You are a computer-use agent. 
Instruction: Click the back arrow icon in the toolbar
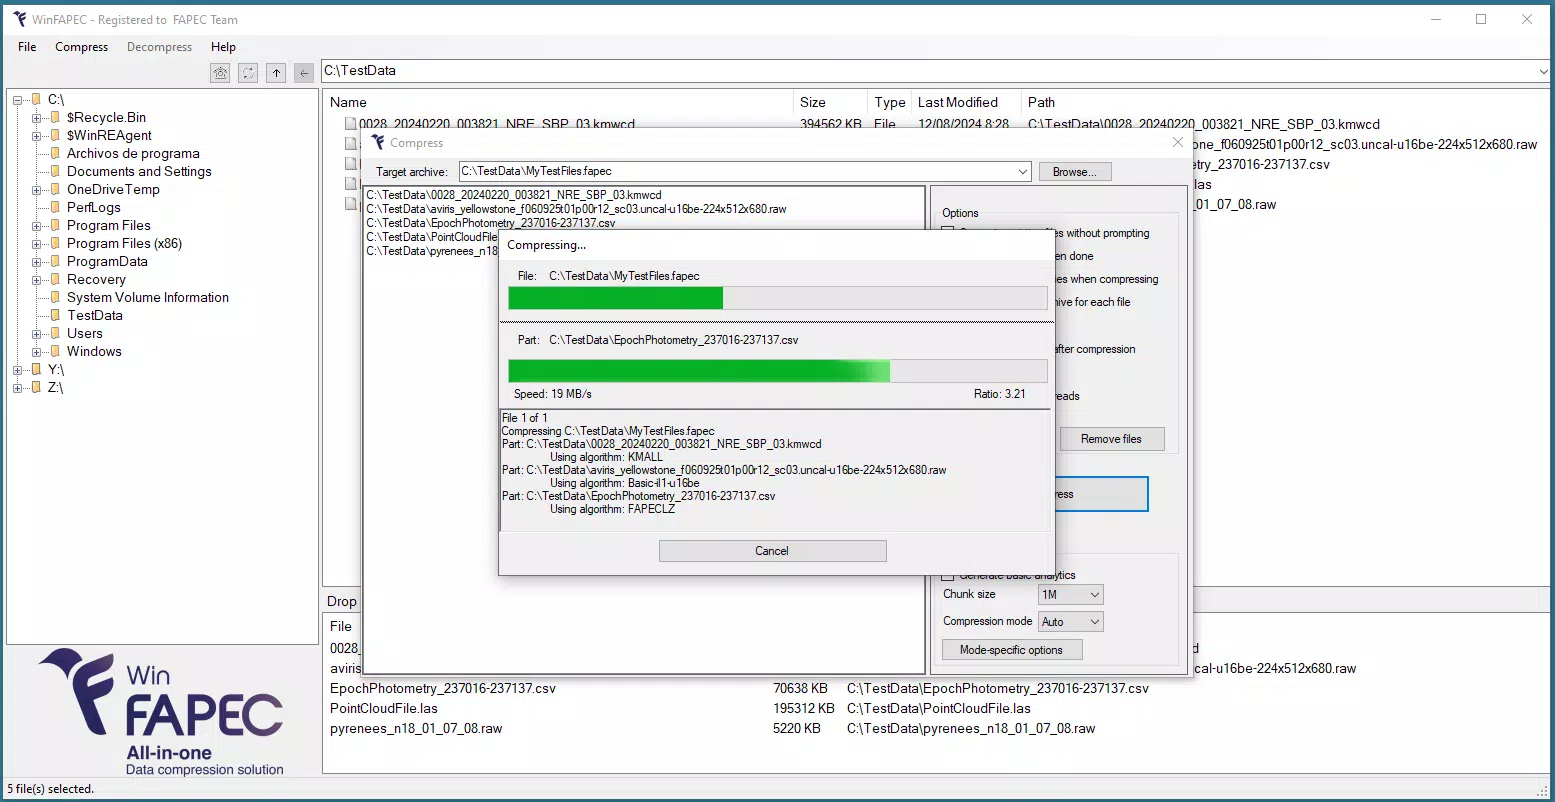(304, 73)
